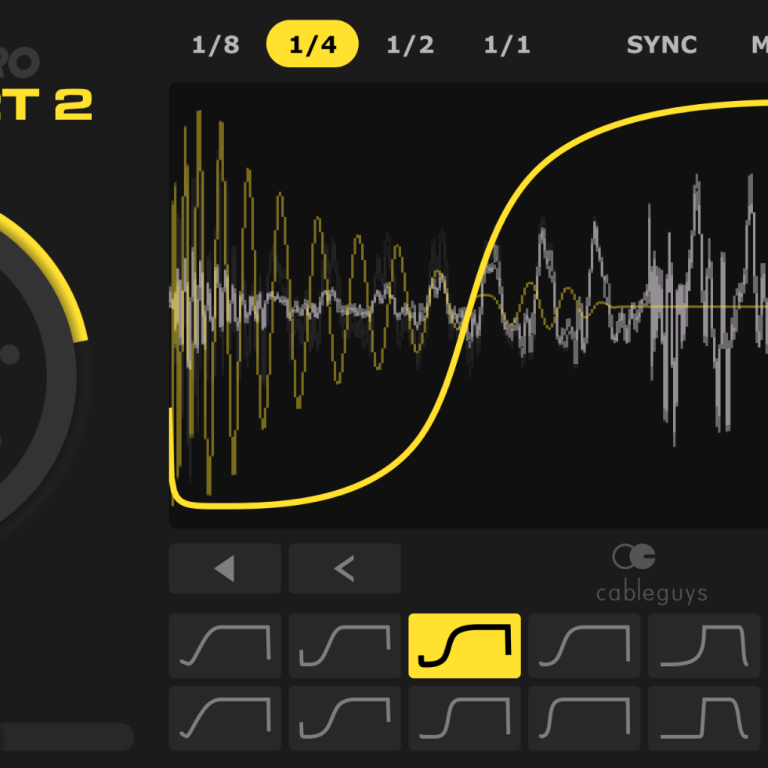This screenshot has height=768, width=768.
Task: Enable SYNC mode
Action: click(x=661, y=45)
